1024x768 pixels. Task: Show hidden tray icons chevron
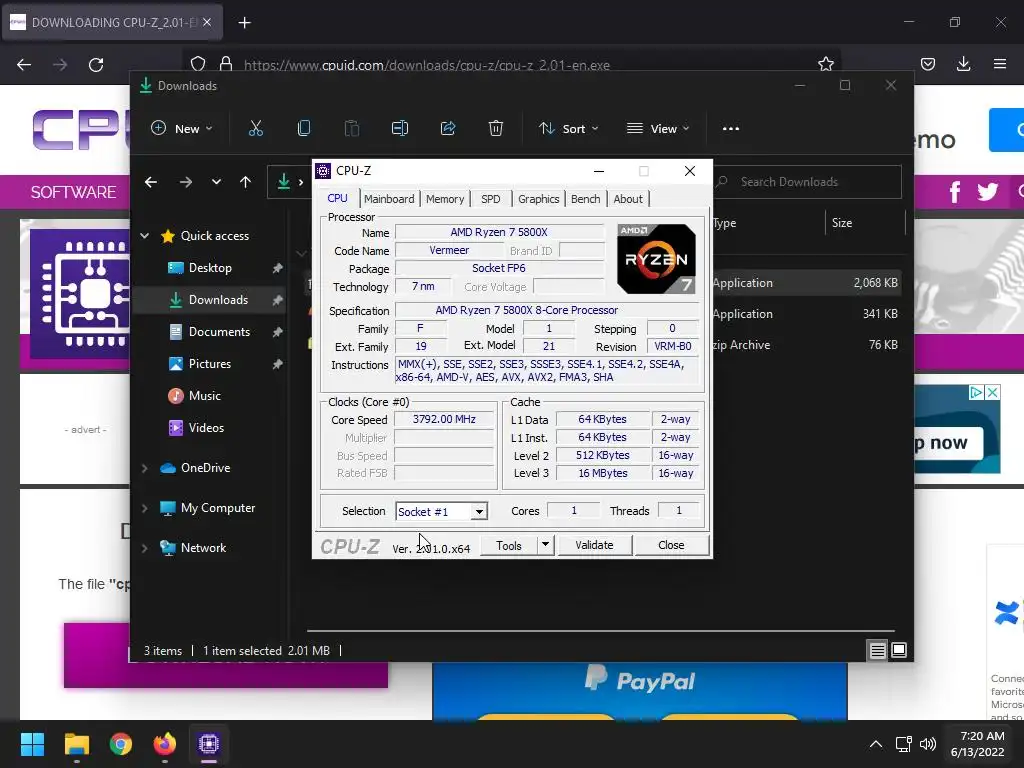[x=876, y=744]
